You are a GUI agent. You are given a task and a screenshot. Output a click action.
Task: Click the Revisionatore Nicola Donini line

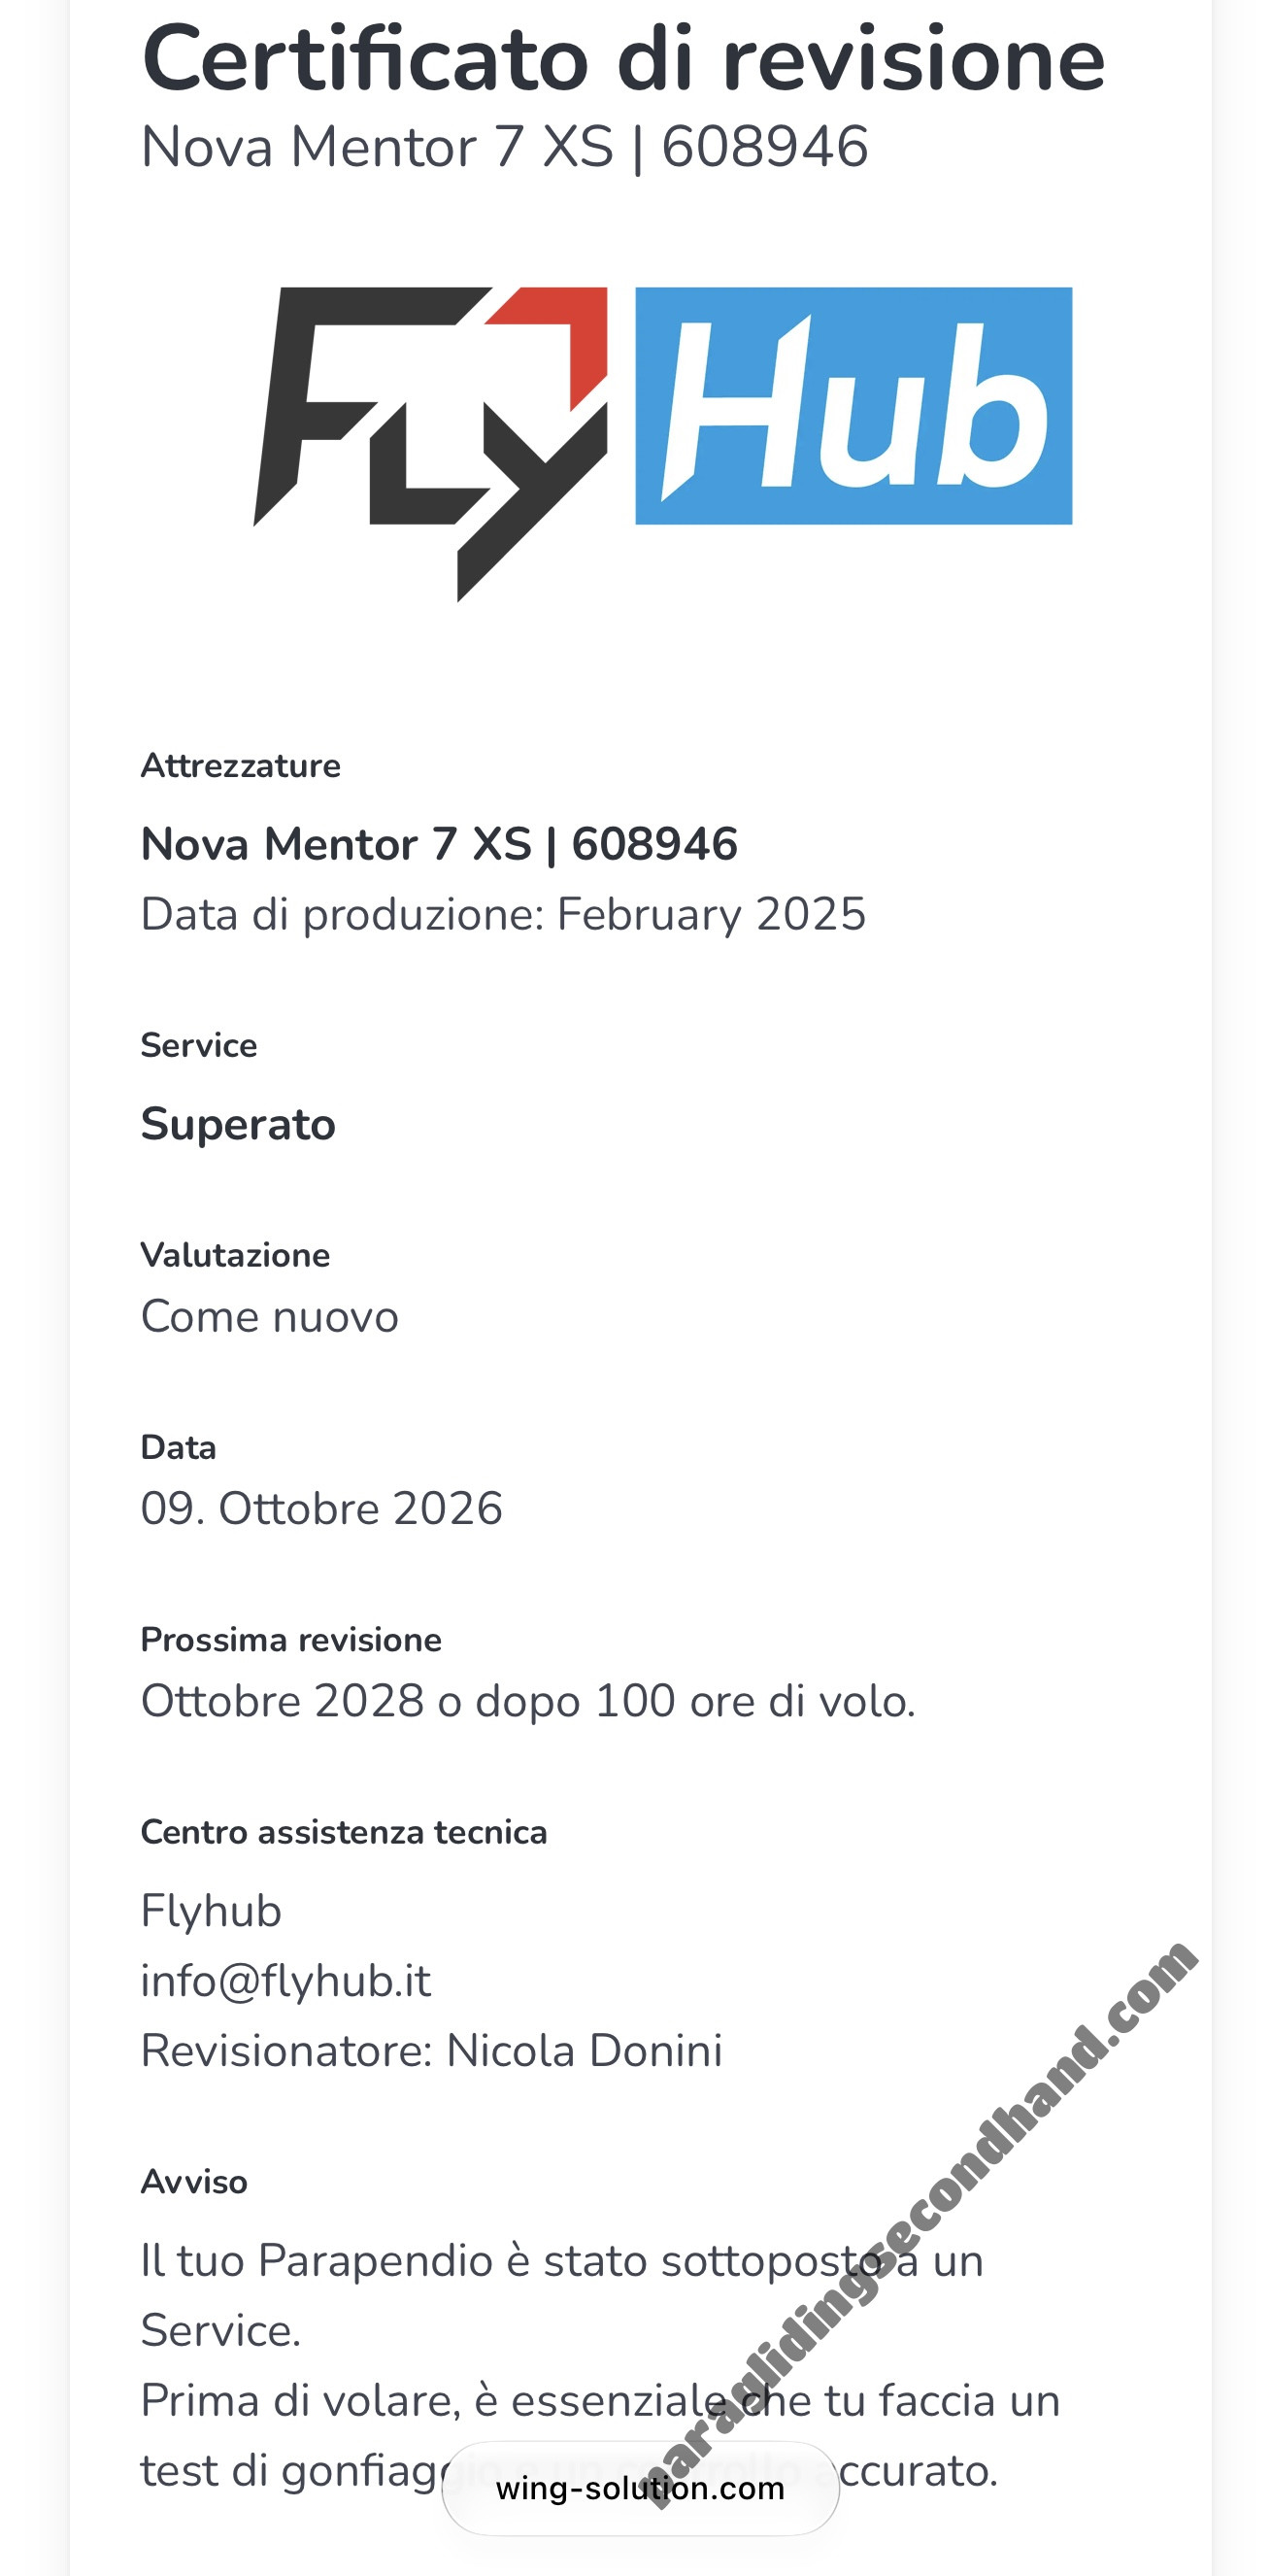(431, 2051)
